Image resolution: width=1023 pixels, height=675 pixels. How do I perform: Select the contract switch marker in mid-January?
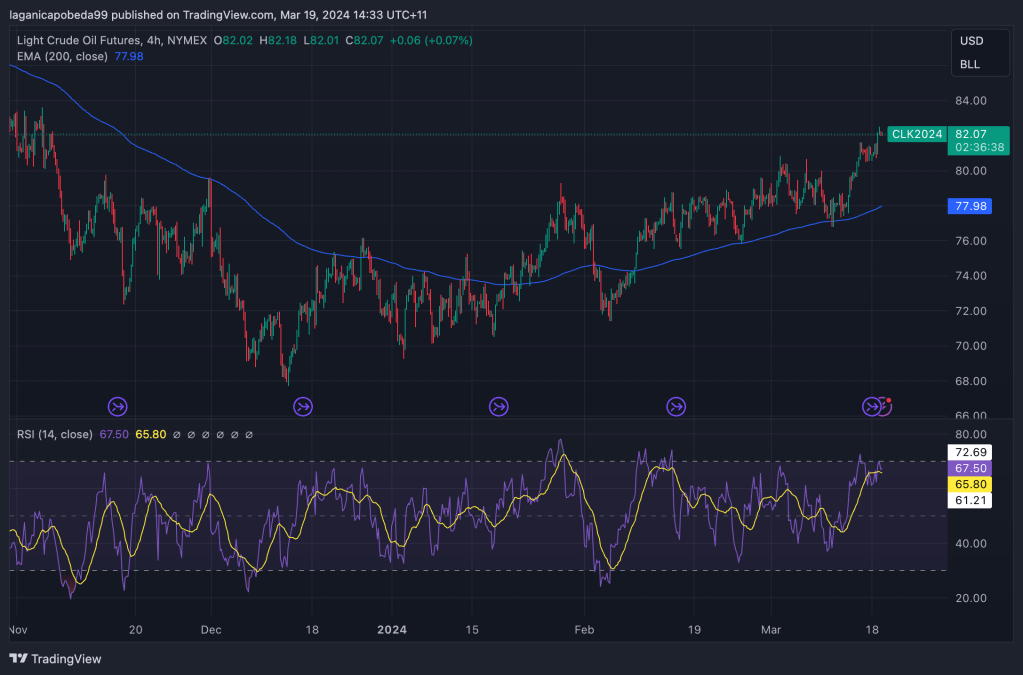click(x=498, y=406)
